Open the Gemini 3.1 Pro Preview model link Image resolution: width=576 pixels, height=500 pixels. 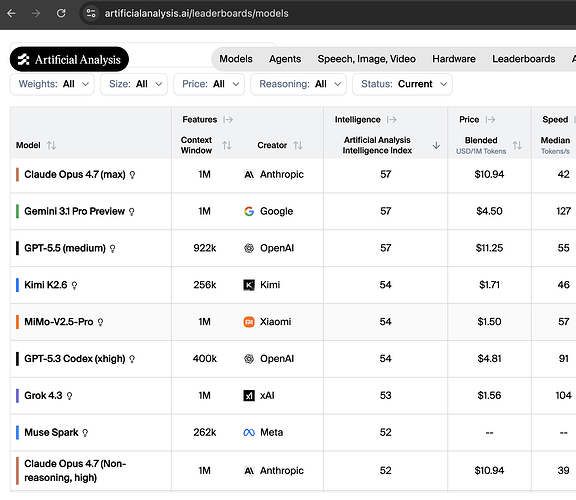(75, 211)
